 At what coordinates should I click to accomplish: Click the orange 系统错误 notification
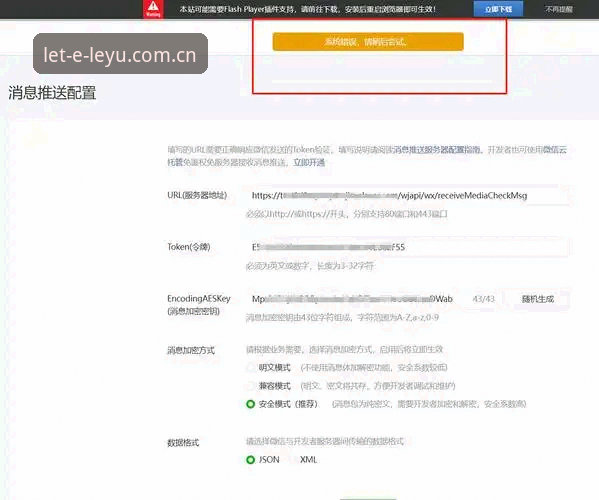point(368,42)
